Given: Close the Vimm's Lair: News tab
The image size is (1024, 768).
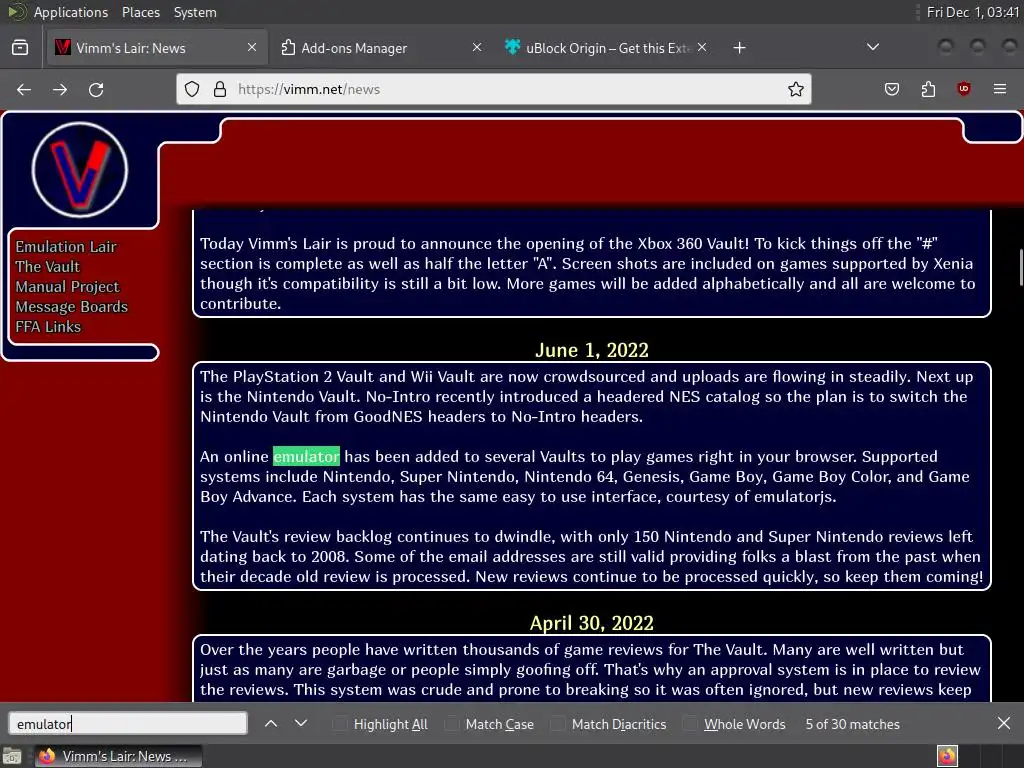Looking at the screenshot, I should point(252,48).
